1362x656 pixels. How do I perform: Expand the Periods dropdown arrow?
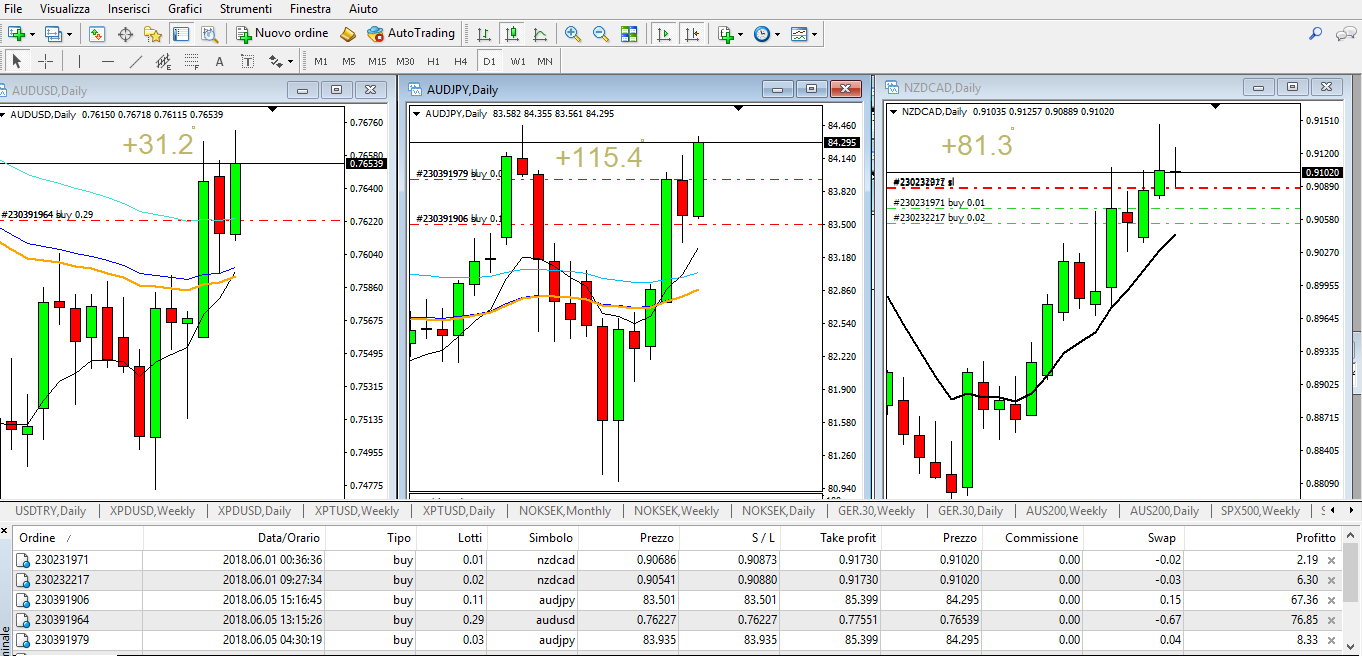pos(778,34)
